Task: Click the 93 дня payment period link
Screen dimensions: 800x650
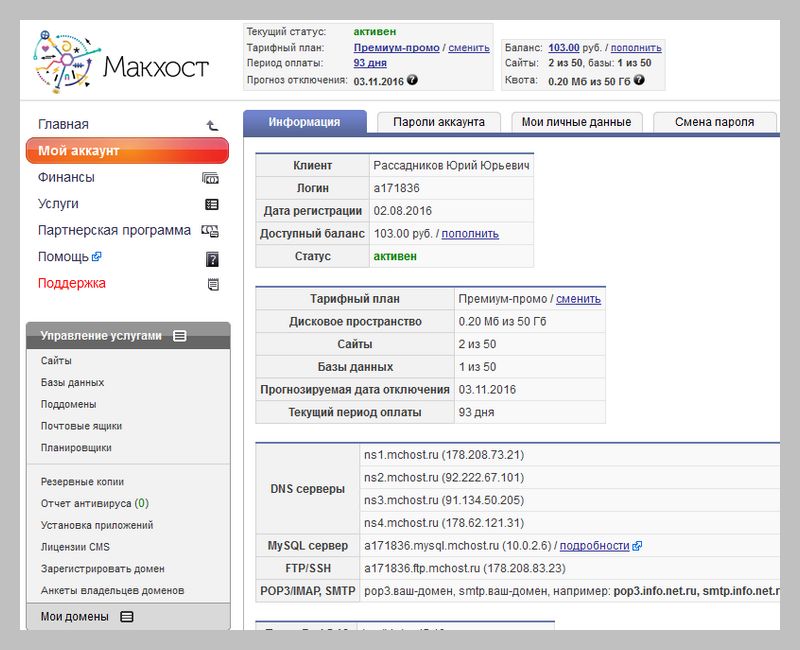Action: [x=370, y=63]
